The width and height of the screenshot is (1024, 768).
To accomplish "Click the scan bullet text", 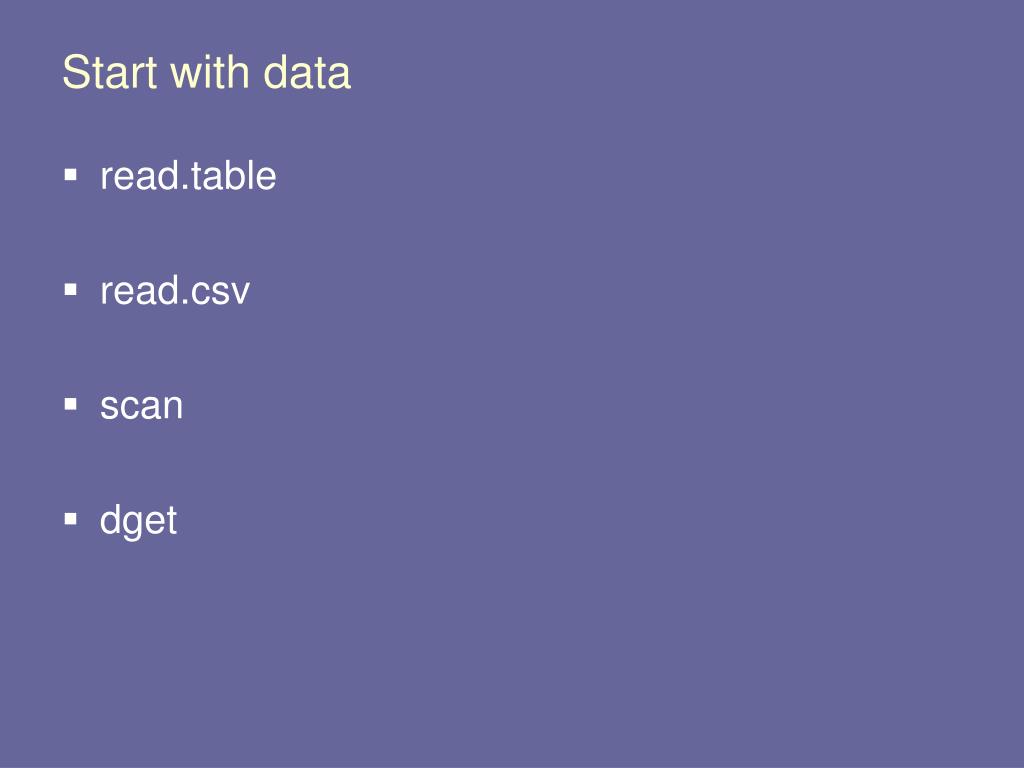I will point(141,406).
